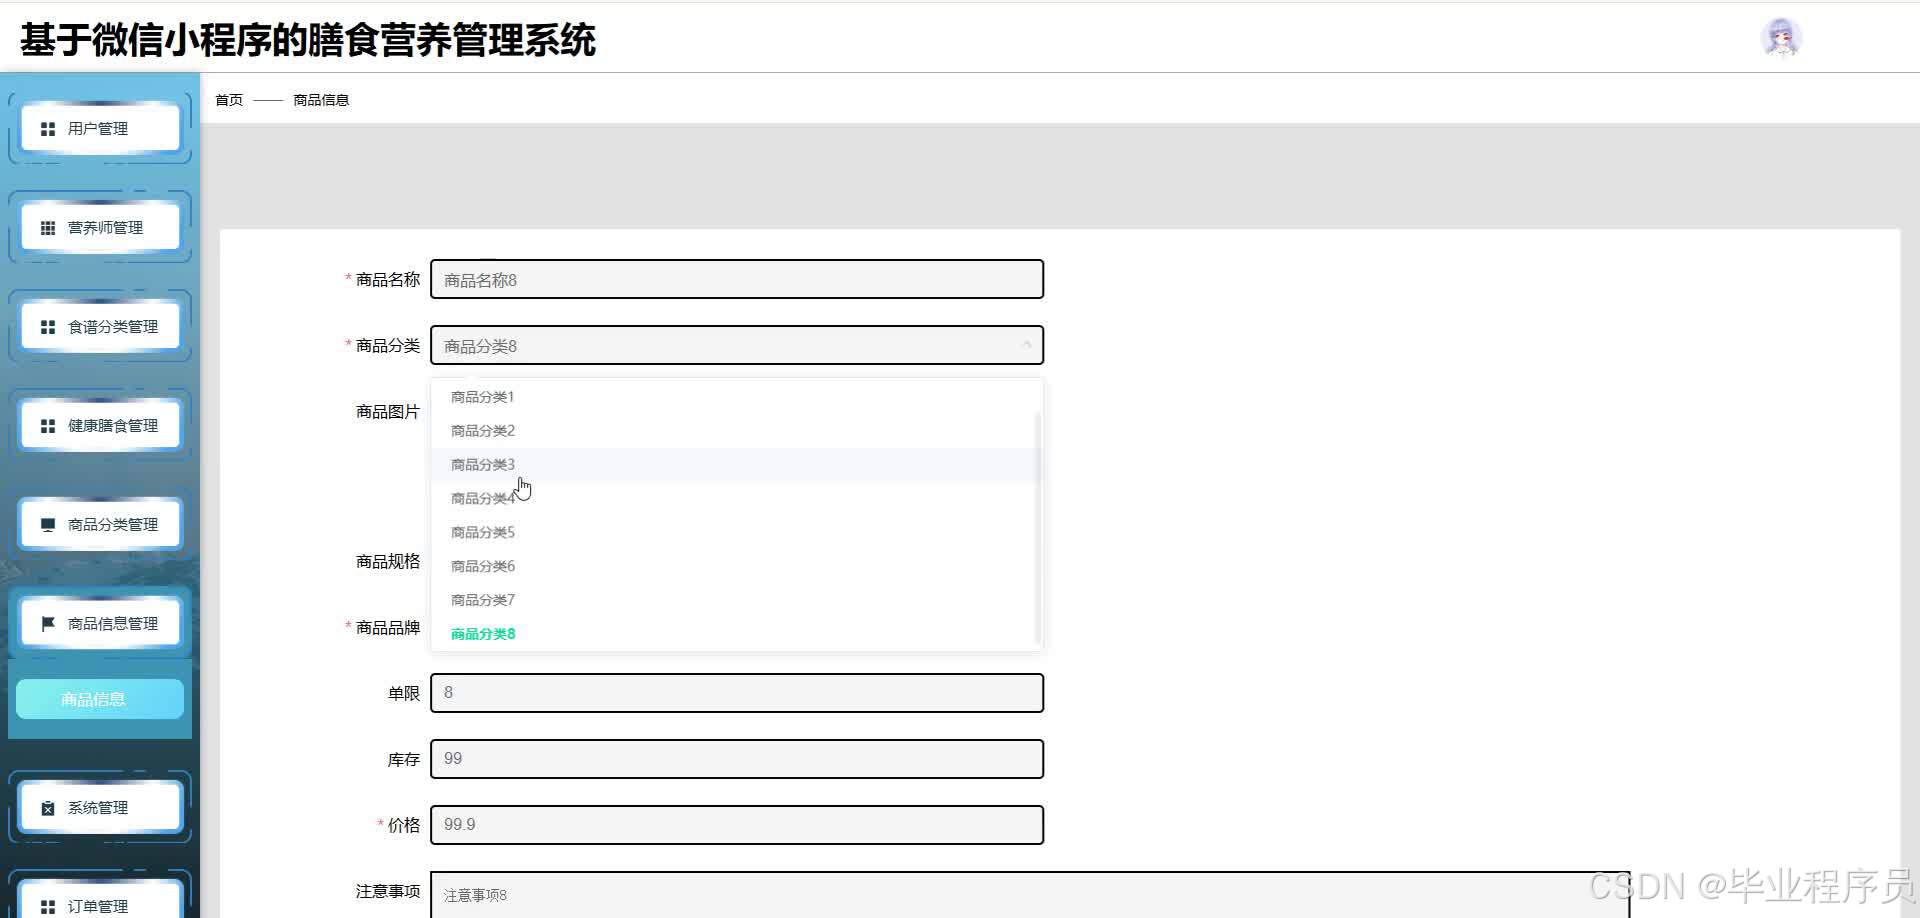Choose 商品分类2 from the dropdown list

[x=737, y=431]
